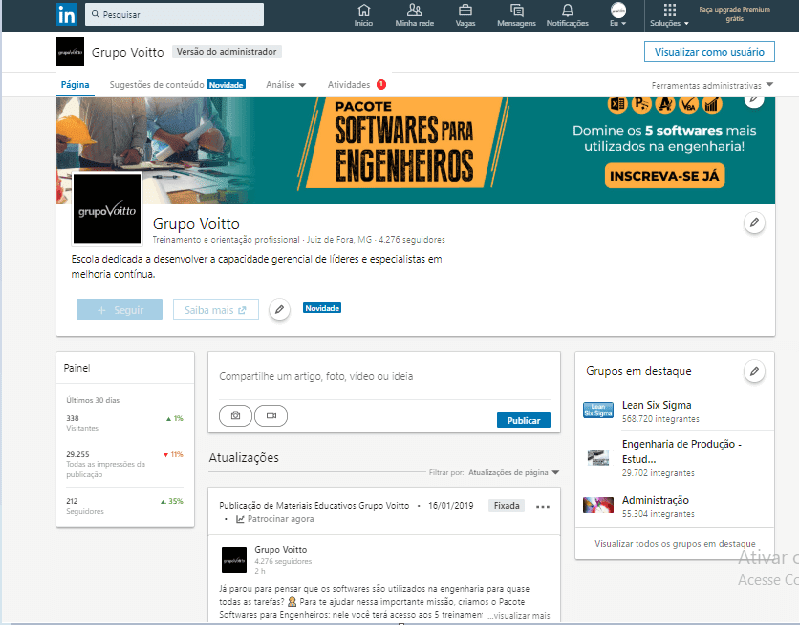The height and width of the screenshot is (625, 800).
Task: Click the VBA software icon in banner
Action: (x=688, y=105)
